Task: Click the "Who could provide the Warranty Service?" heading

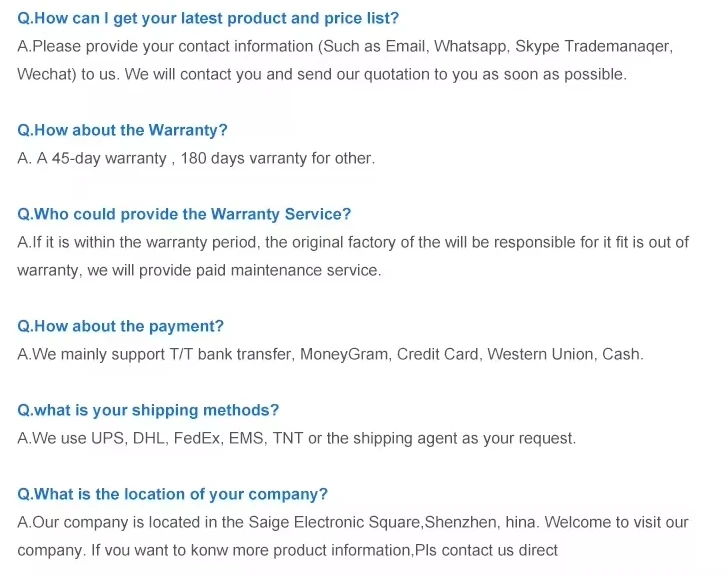Action: click(184, 214)
